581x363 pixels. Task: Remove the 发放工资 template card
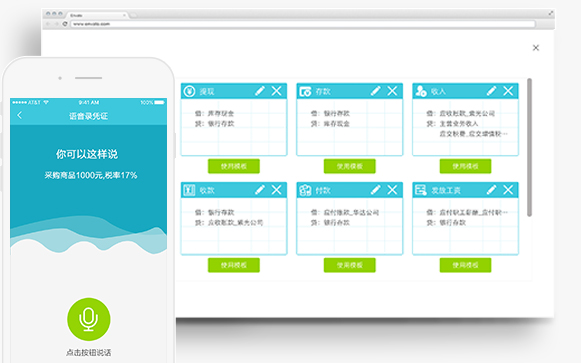click(508, 190)
